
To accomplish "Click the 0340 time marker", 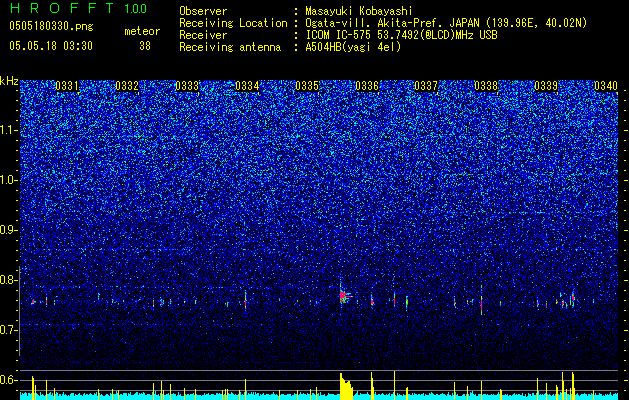I will [606, 86].
